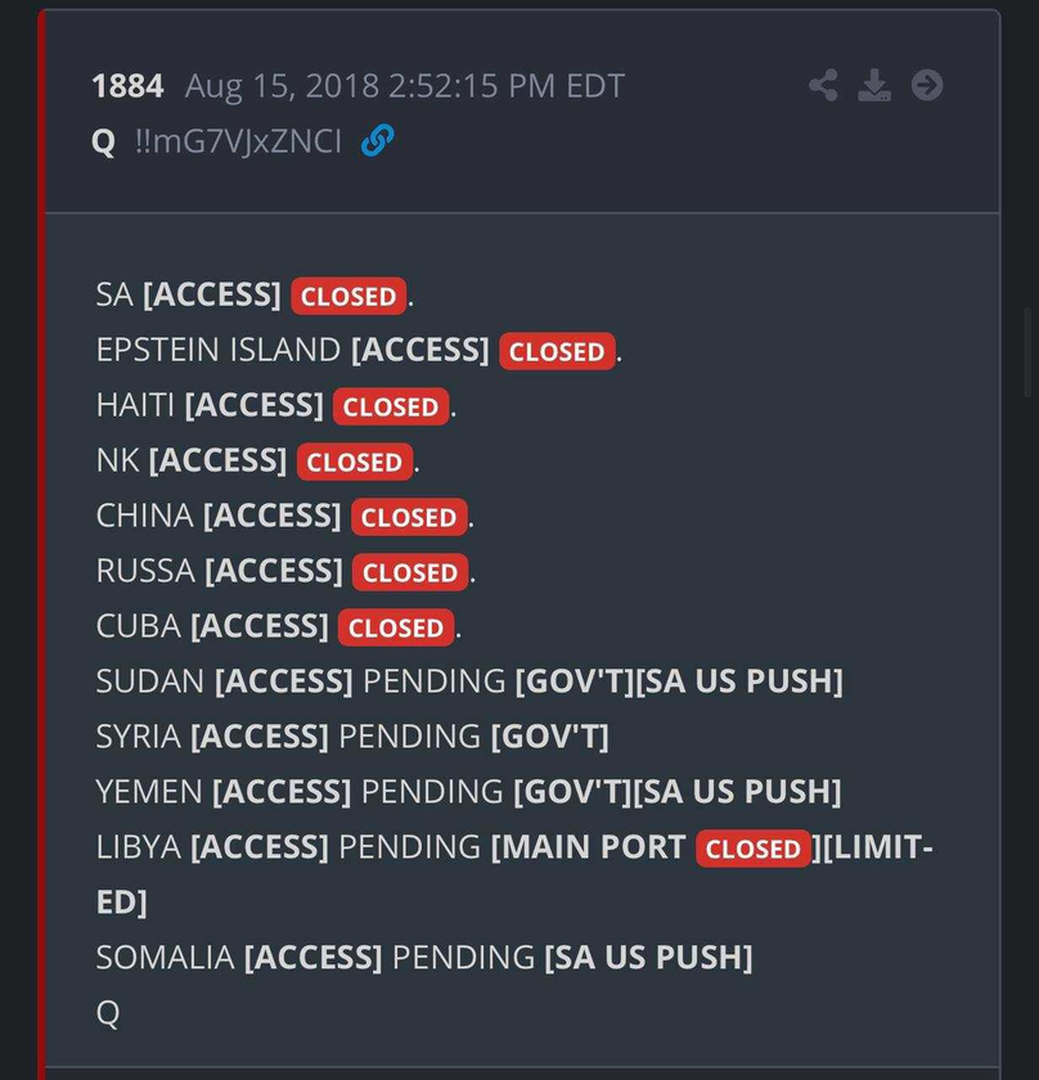Click the tripcode !!mG7VJxZNCI

(238, 141)
